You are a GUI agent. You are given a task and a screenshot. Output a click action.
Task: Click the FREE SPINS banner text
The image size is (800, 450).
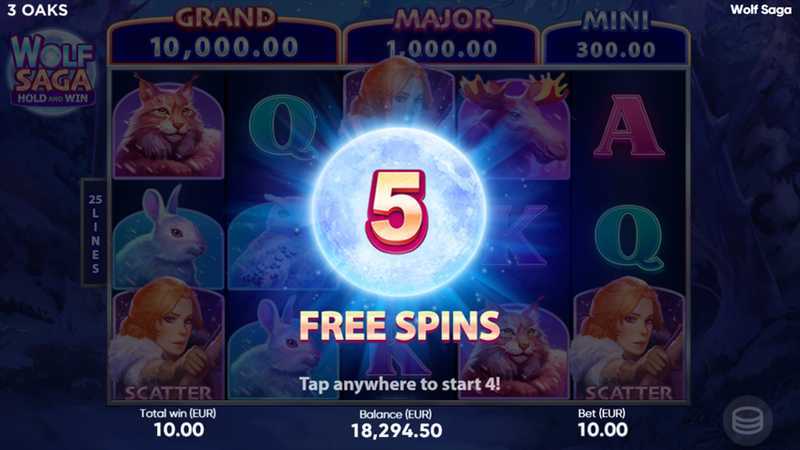399,326
